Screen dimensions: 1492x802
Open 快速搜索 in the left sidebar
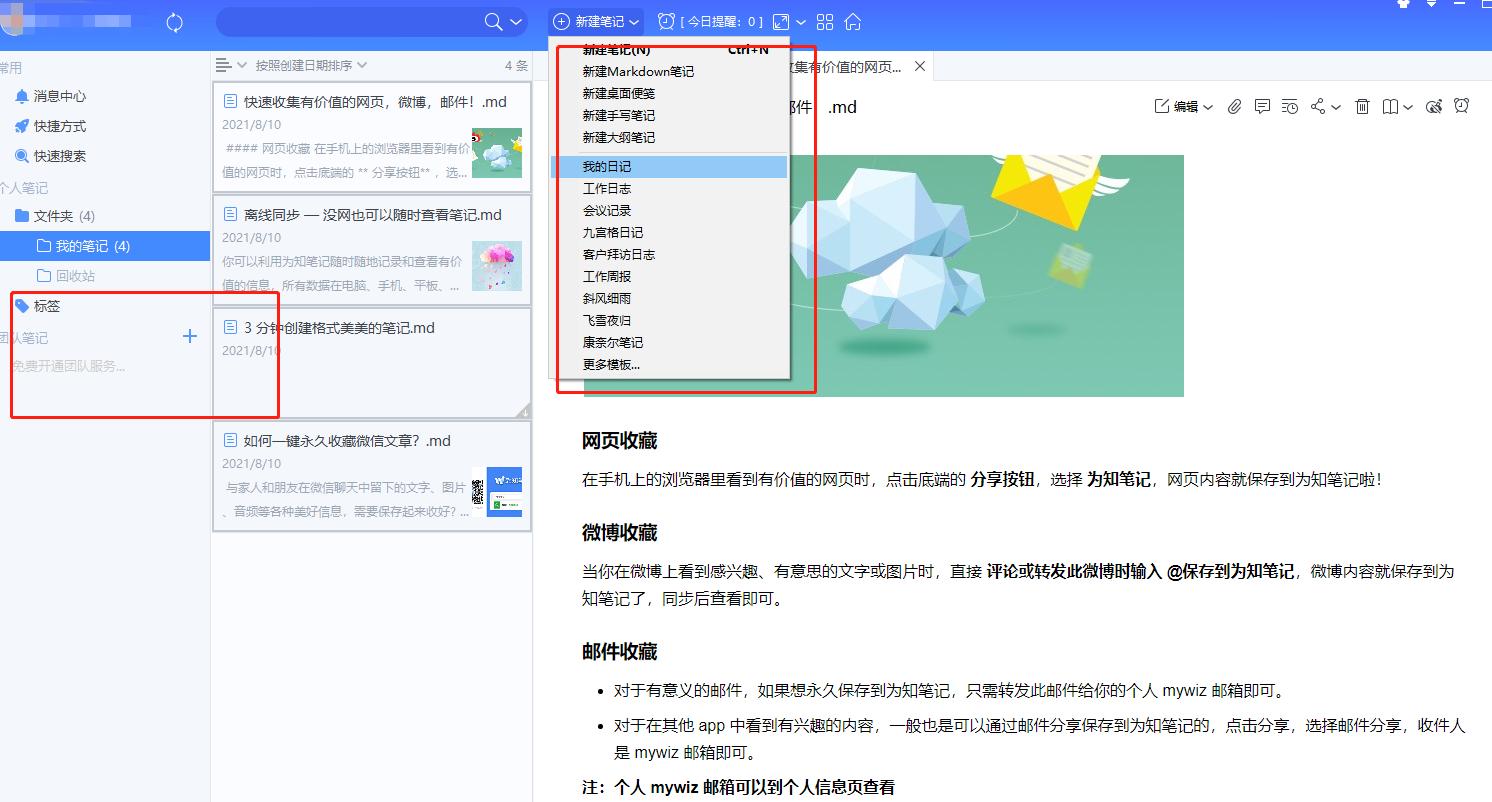point(56,156)
